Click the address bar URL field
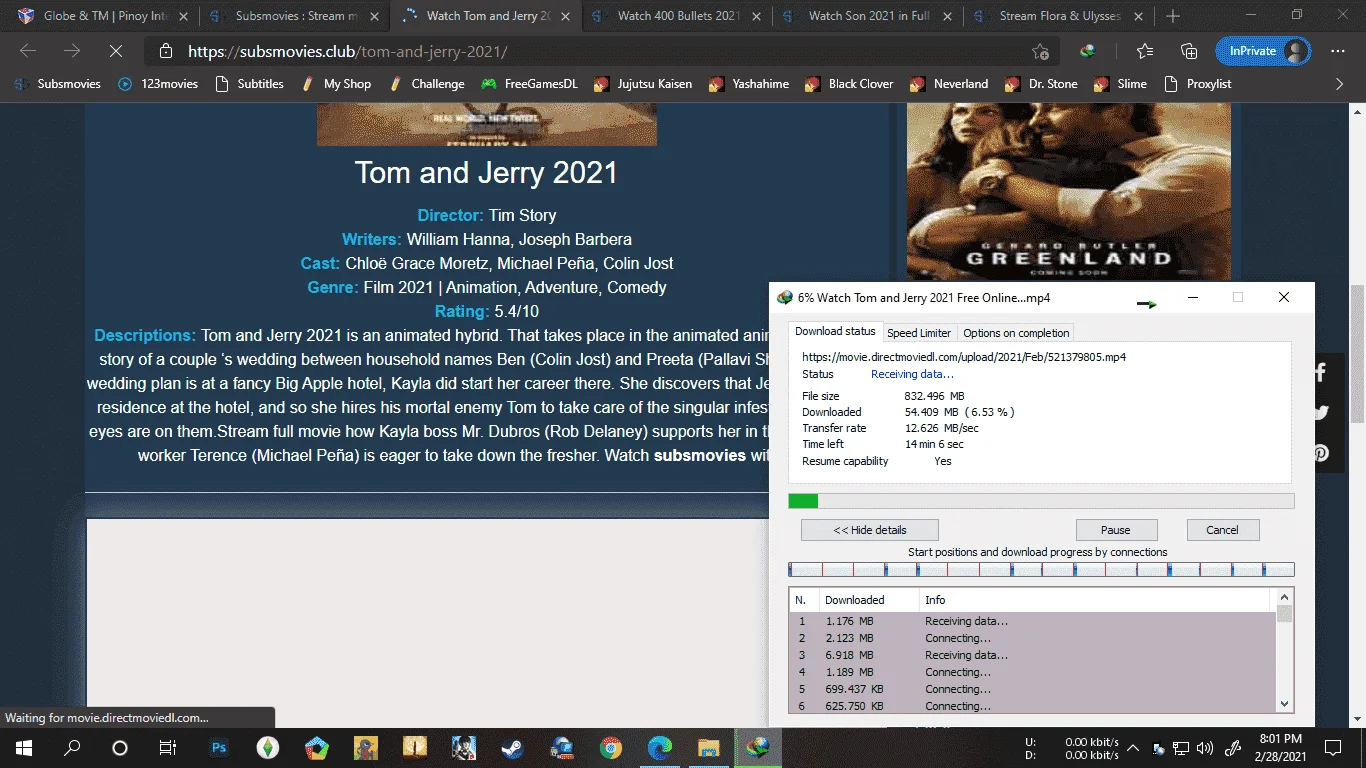This screenshot has width=1366, height=768. (x=600, y=51)
